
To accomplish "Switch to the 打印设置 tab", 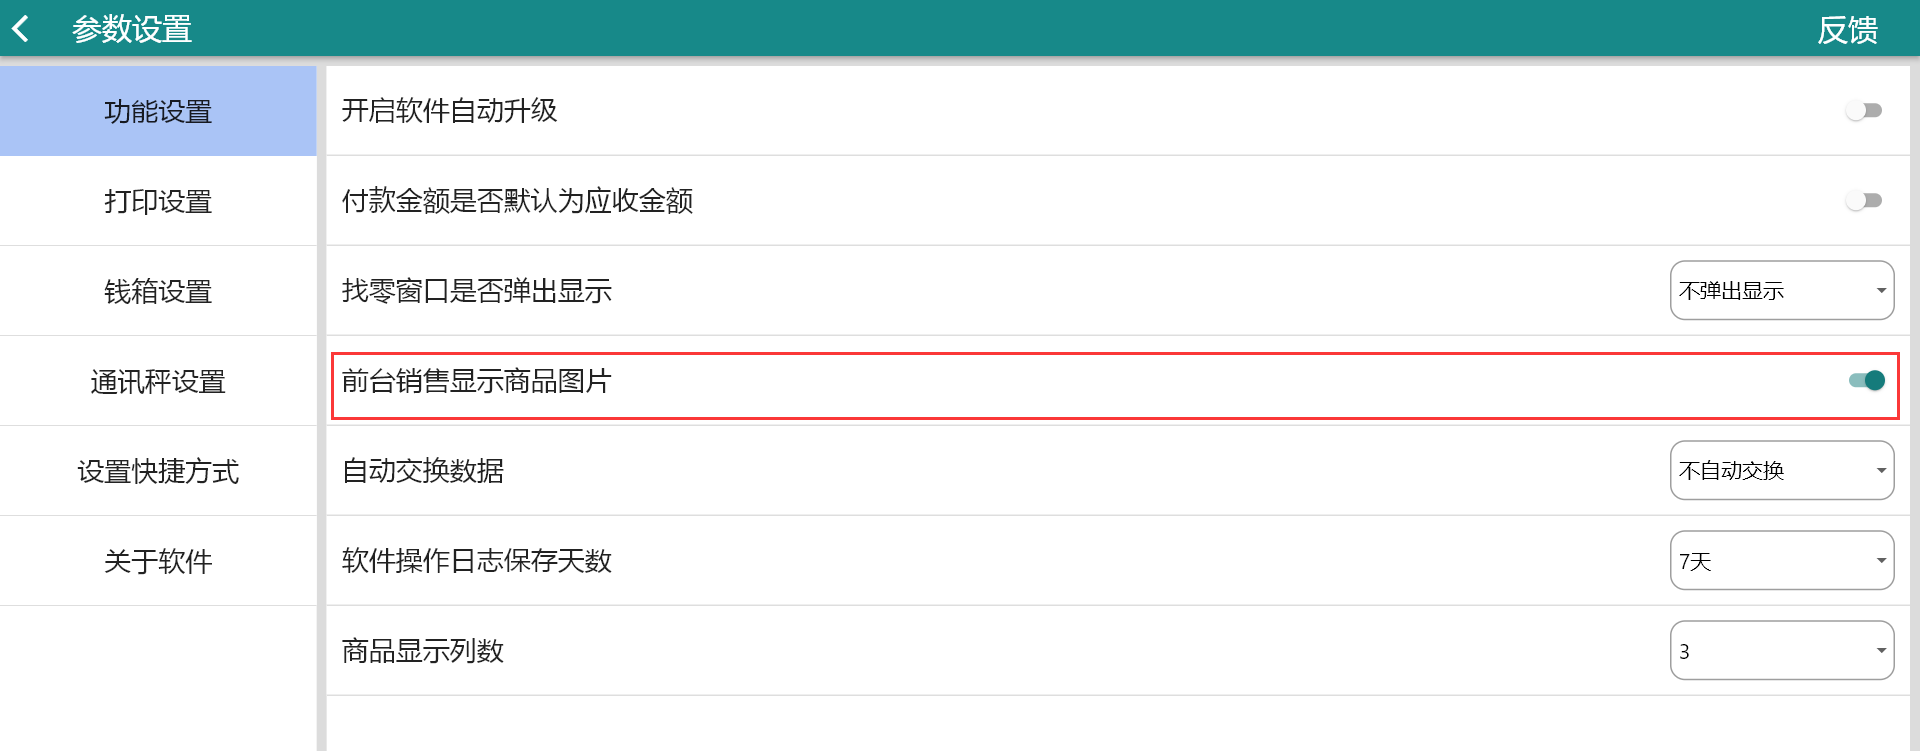I will pyautogui.click(x=158, y=201).
